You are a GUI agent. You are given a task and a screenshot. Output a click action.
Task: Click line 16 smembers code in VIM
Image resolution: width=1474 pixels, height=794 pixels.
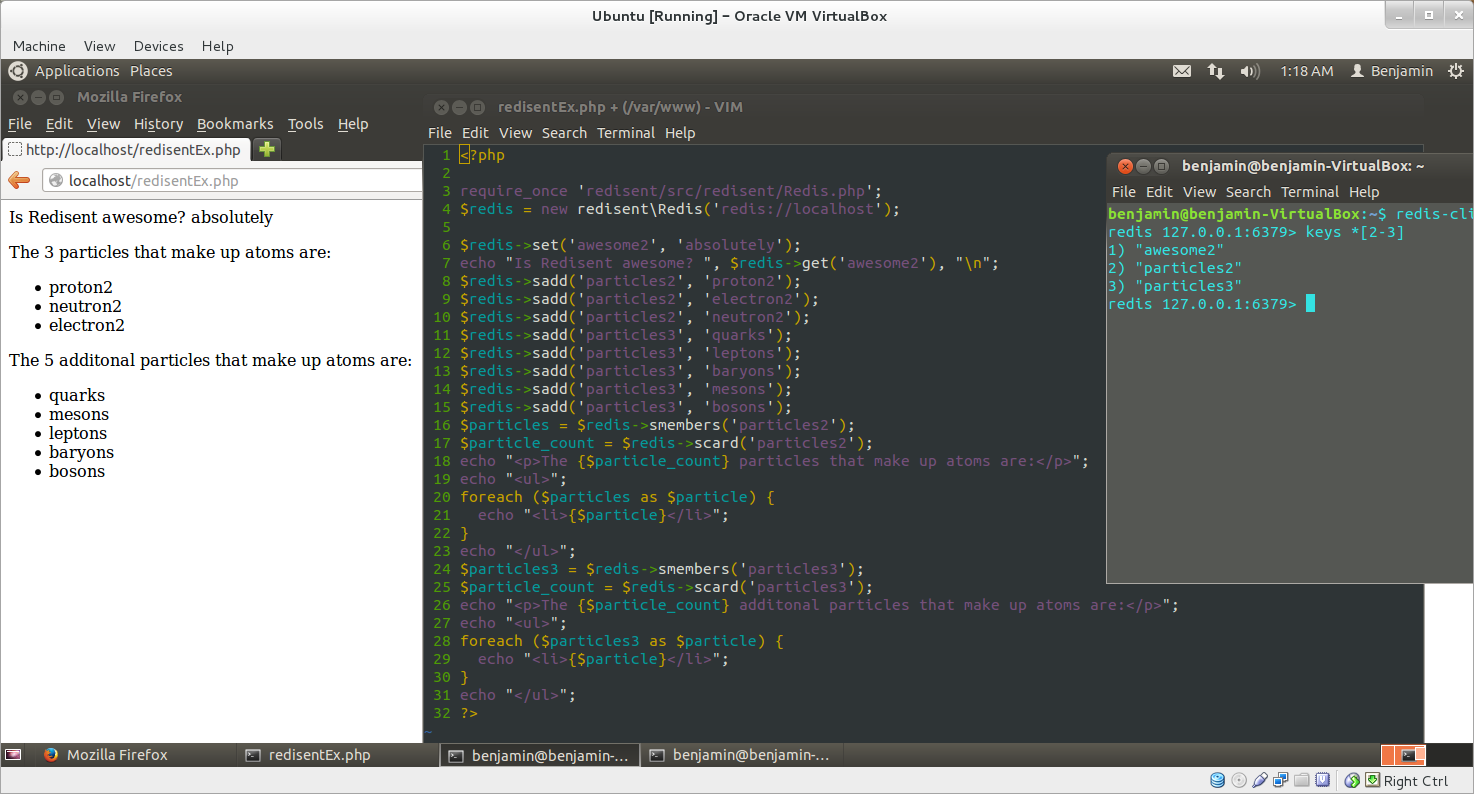pos(658,425)
